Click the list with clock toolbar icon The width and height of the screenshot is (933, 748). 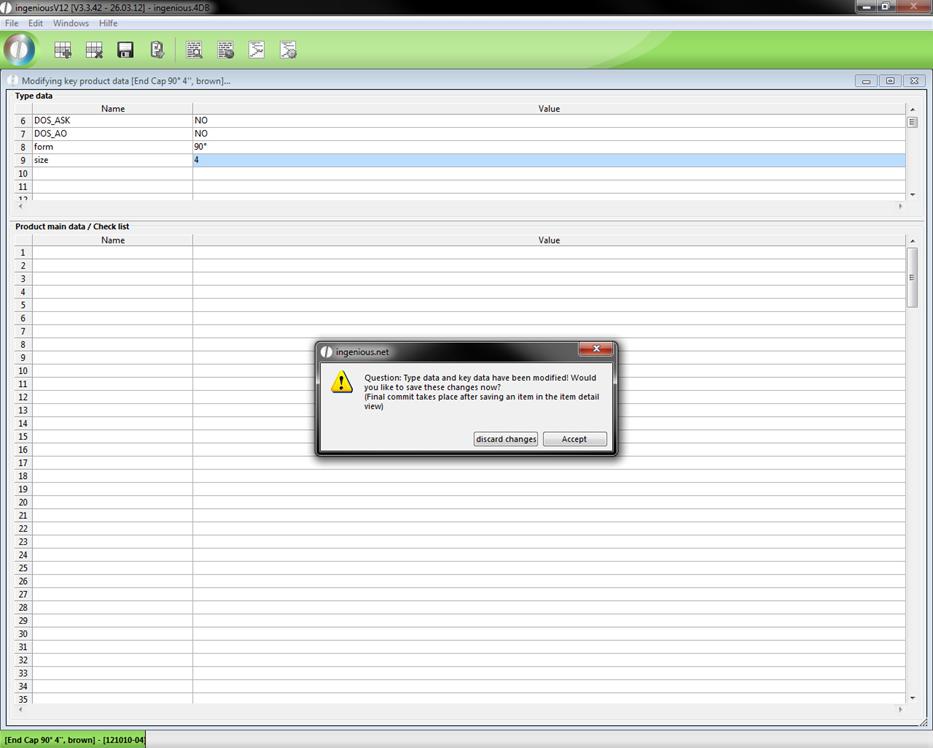(226, 50)
